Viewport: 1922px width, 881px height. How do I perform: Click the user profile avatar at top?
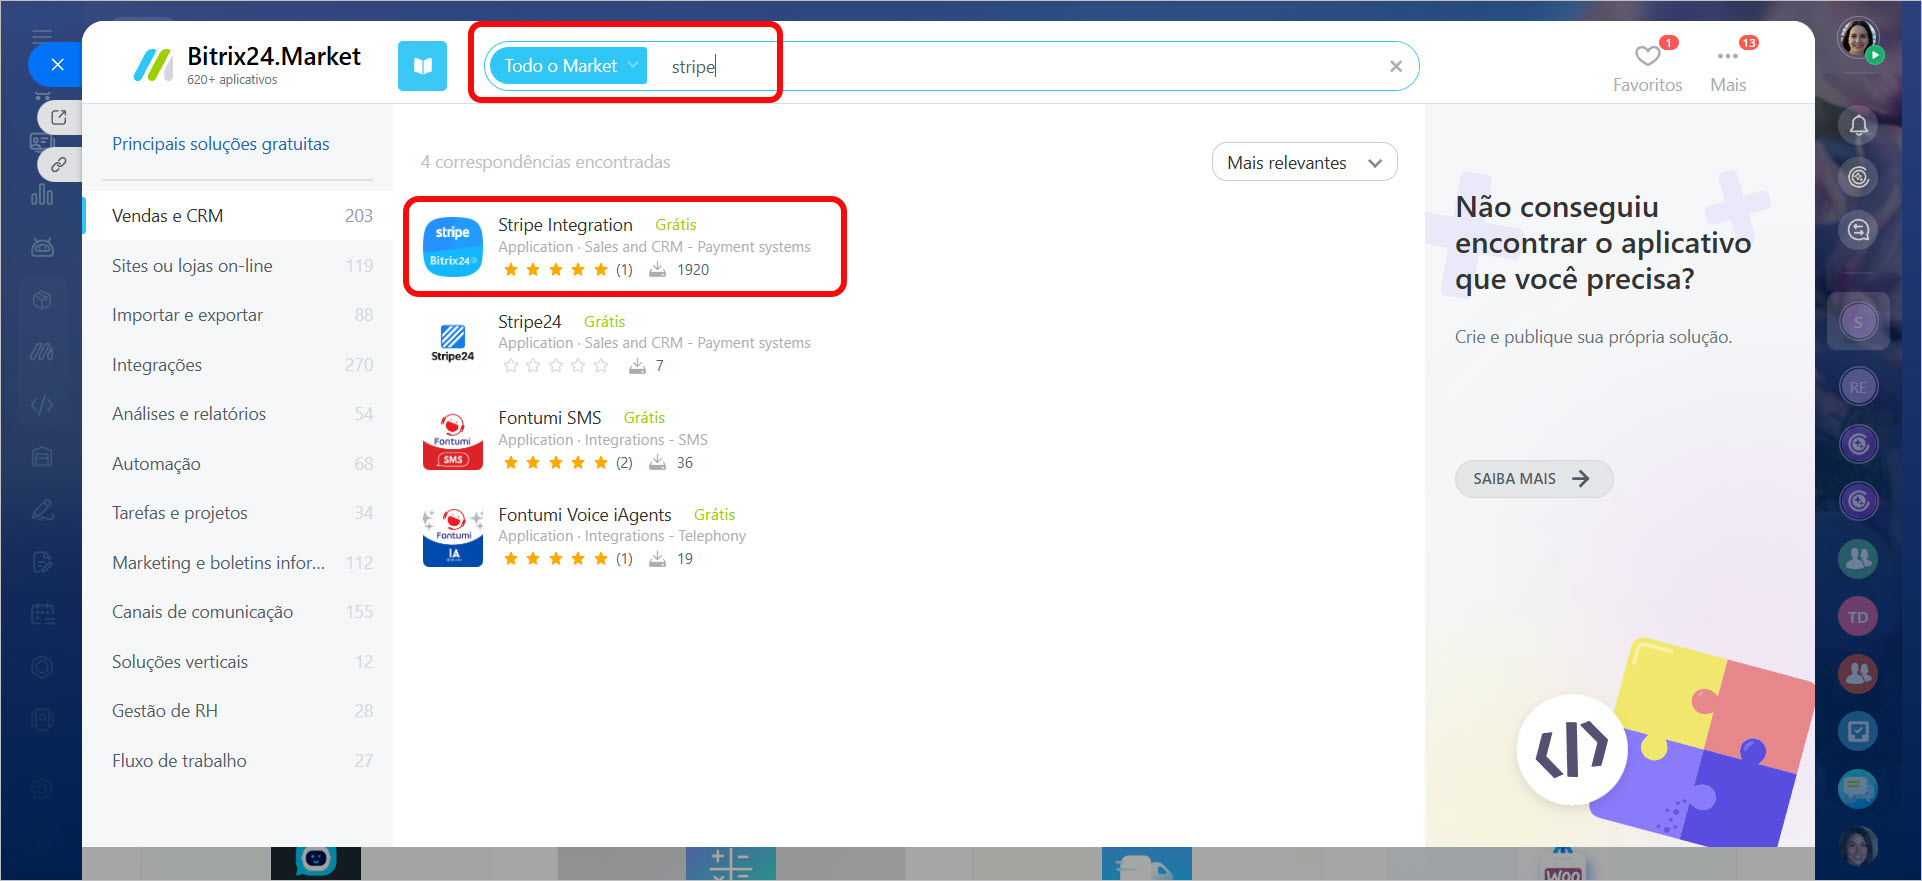point(1857,38)
